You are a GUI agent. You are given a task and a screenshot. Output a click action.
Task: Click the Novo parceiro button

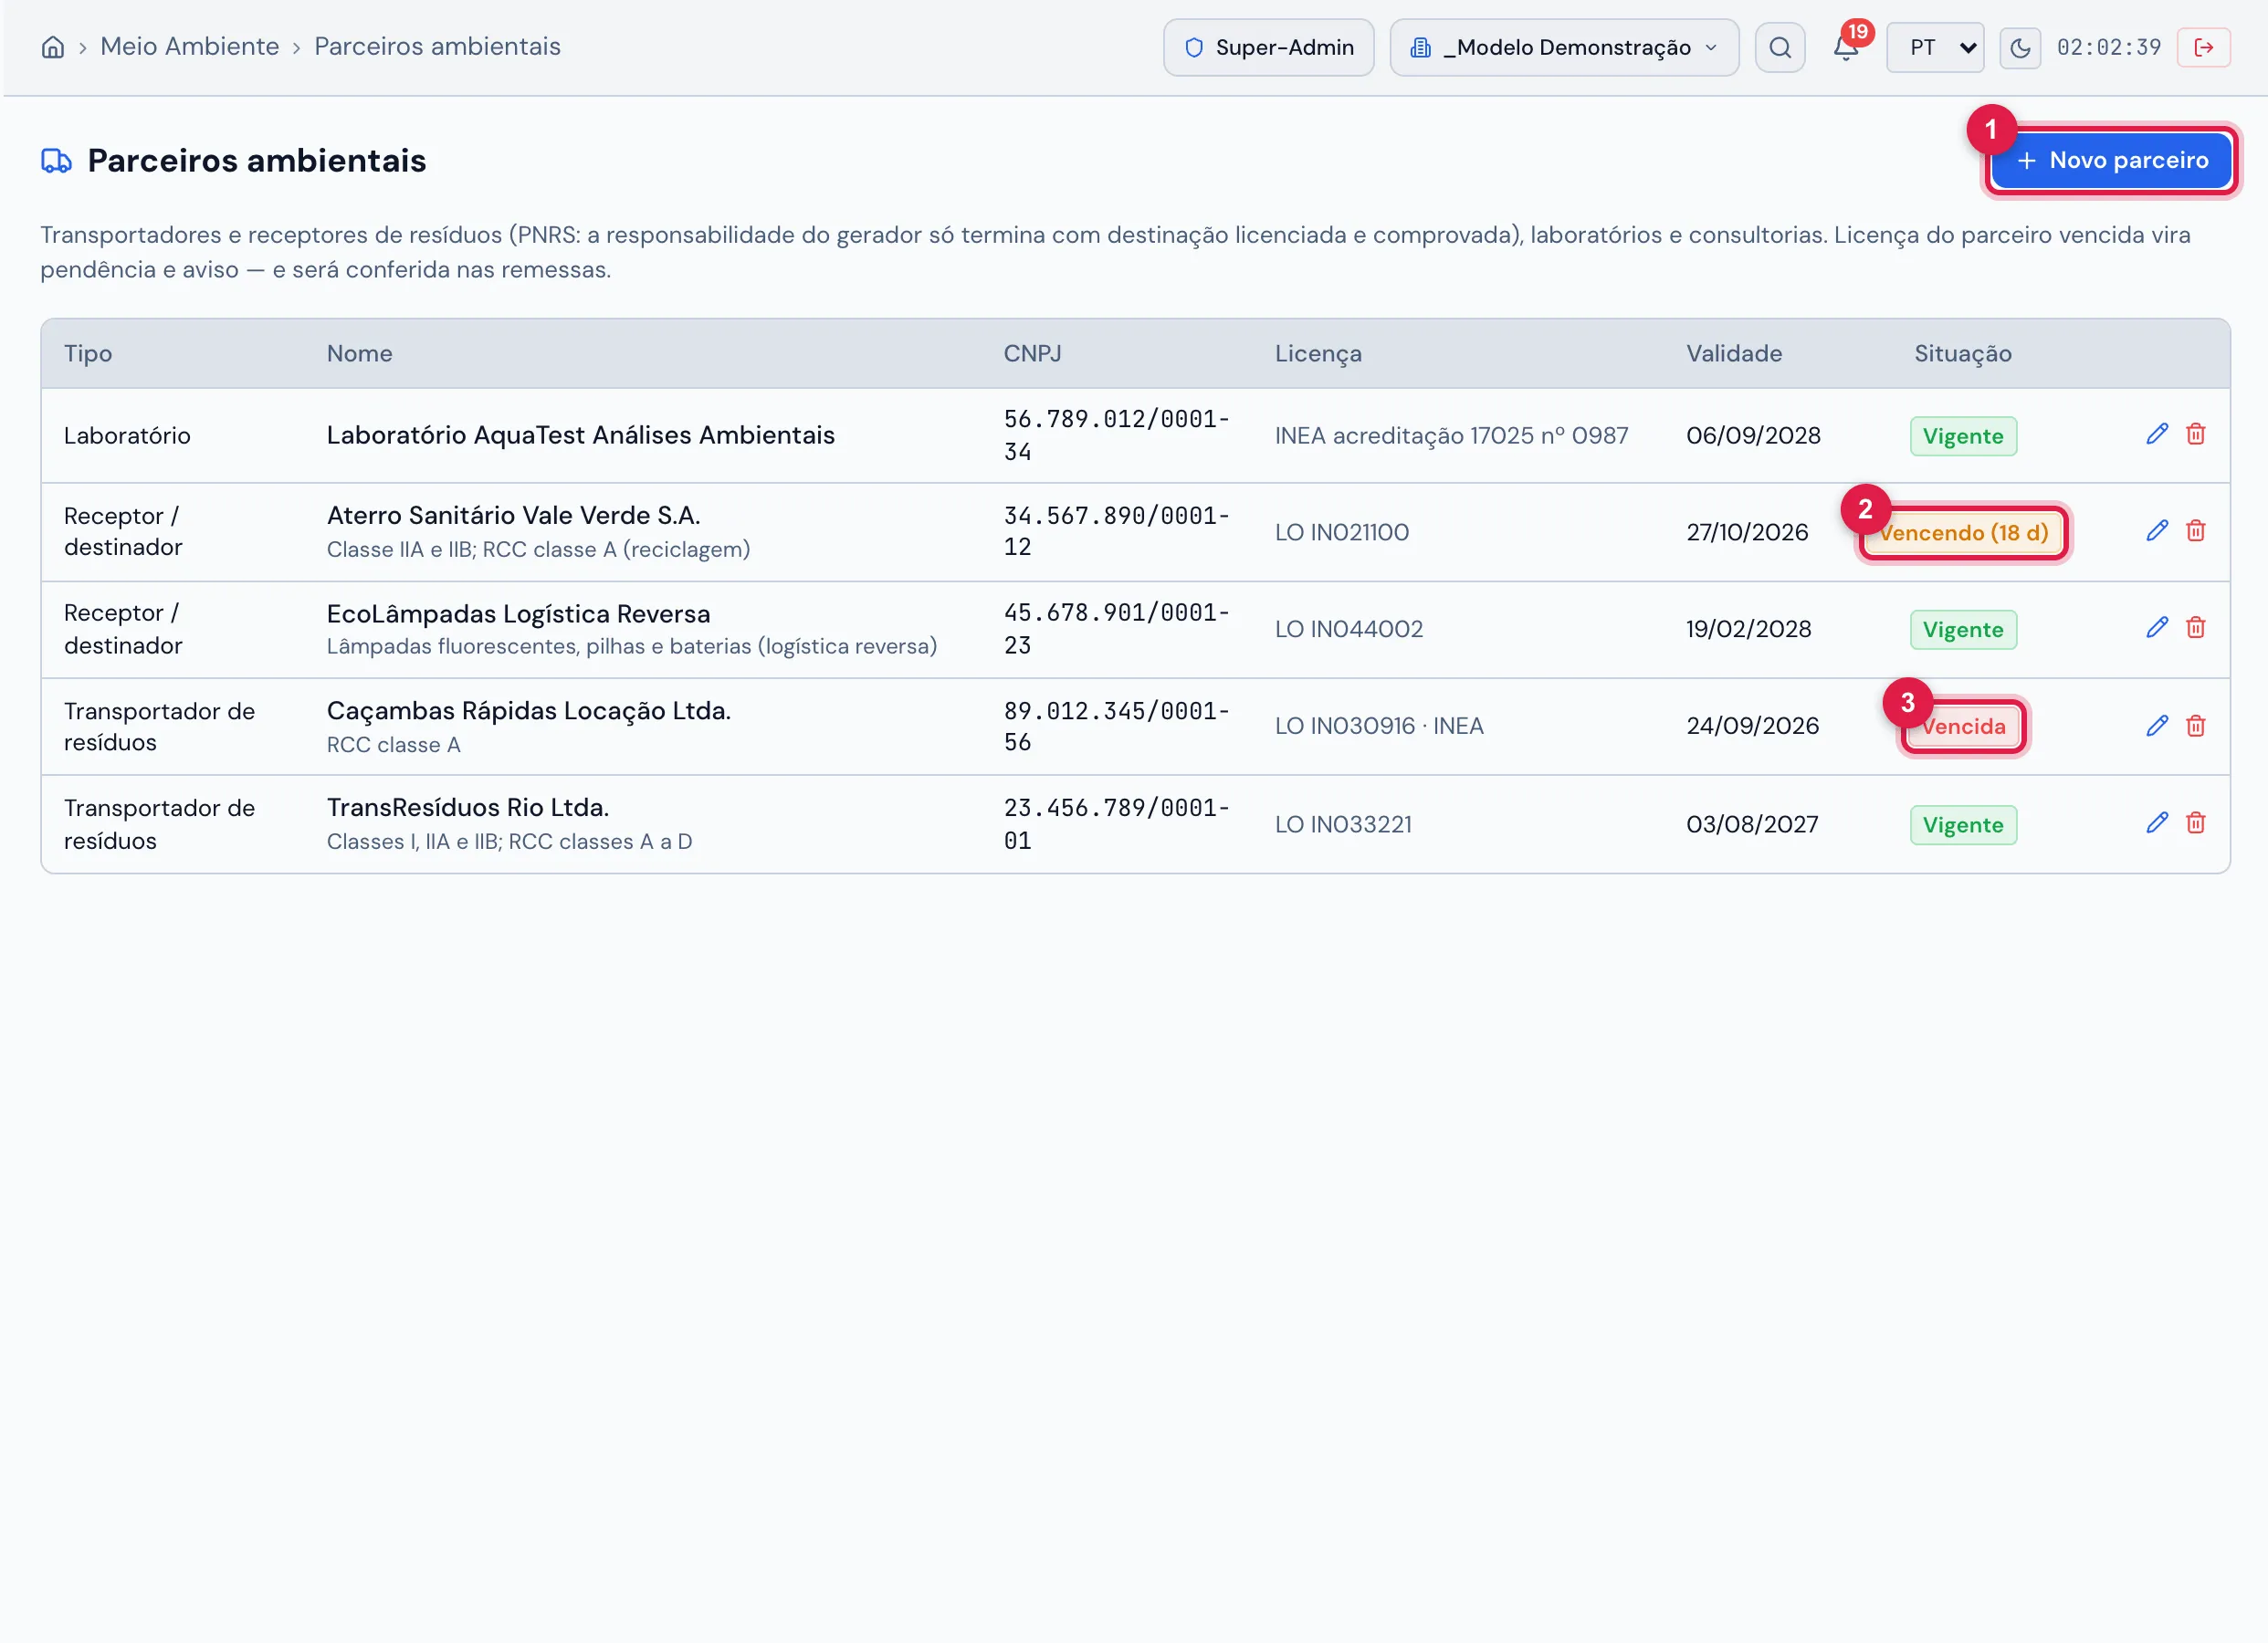(2111, 160)
